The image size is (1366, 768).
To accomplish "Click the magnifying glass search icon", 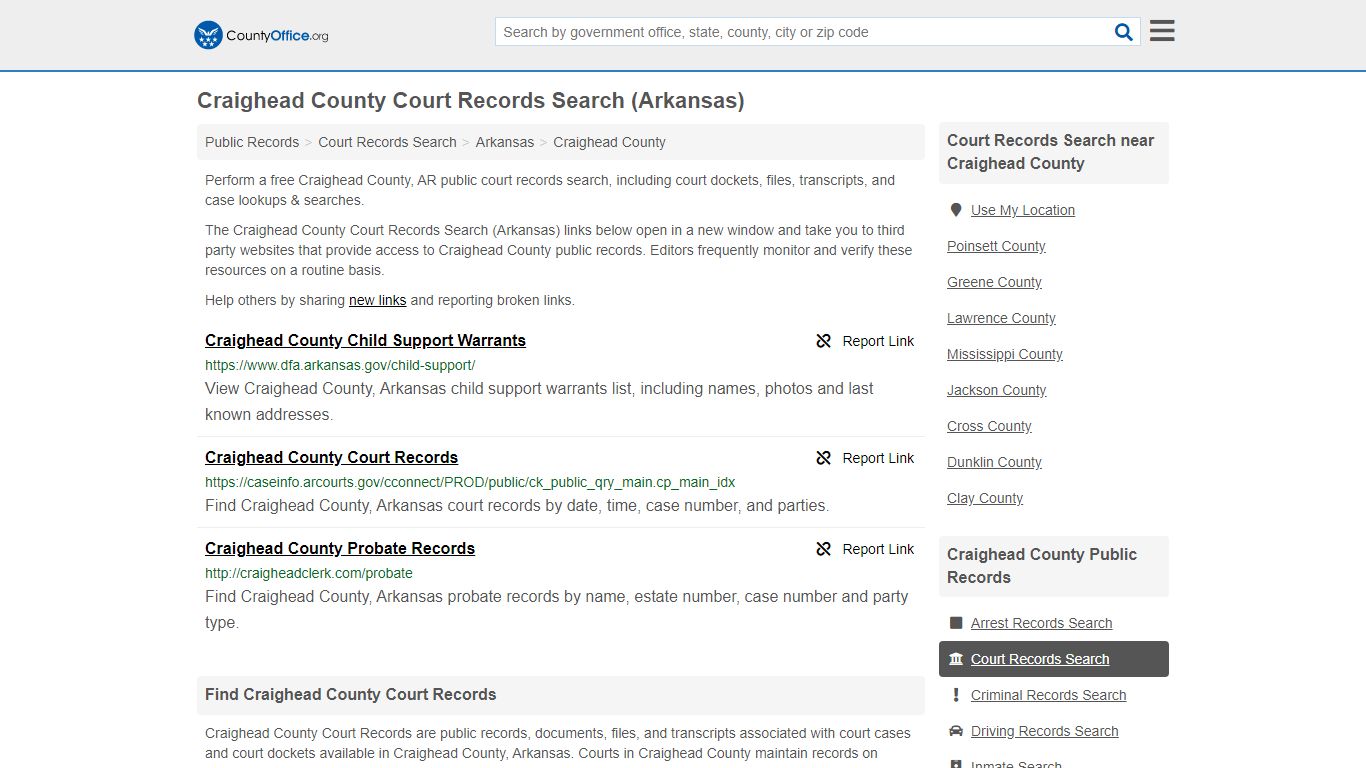I will point(1124,32).
